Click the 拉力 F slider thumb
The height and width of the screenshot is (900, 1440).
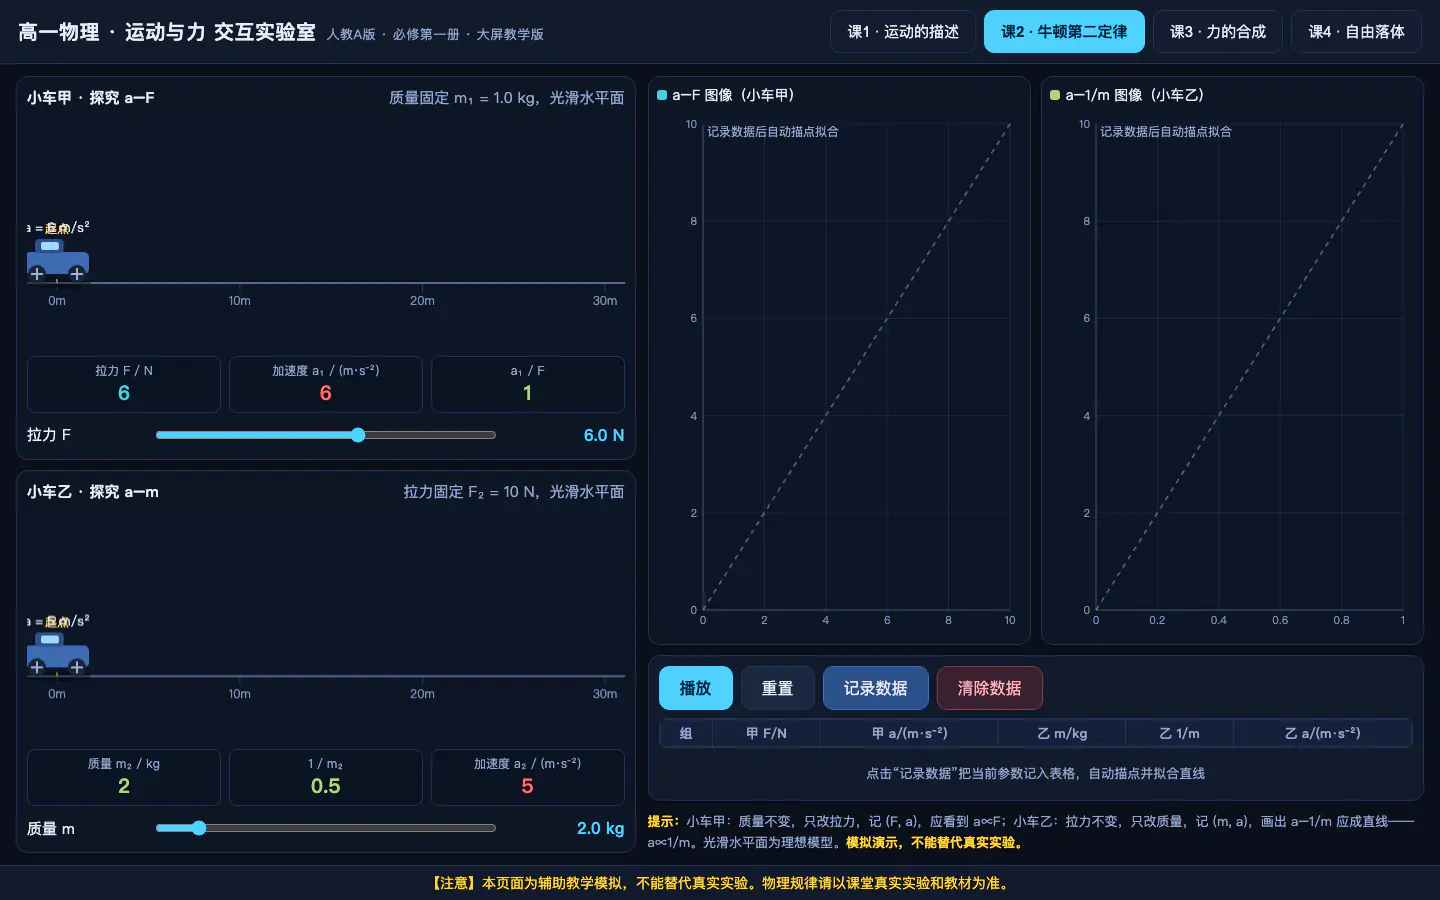[x=358, y=435]
